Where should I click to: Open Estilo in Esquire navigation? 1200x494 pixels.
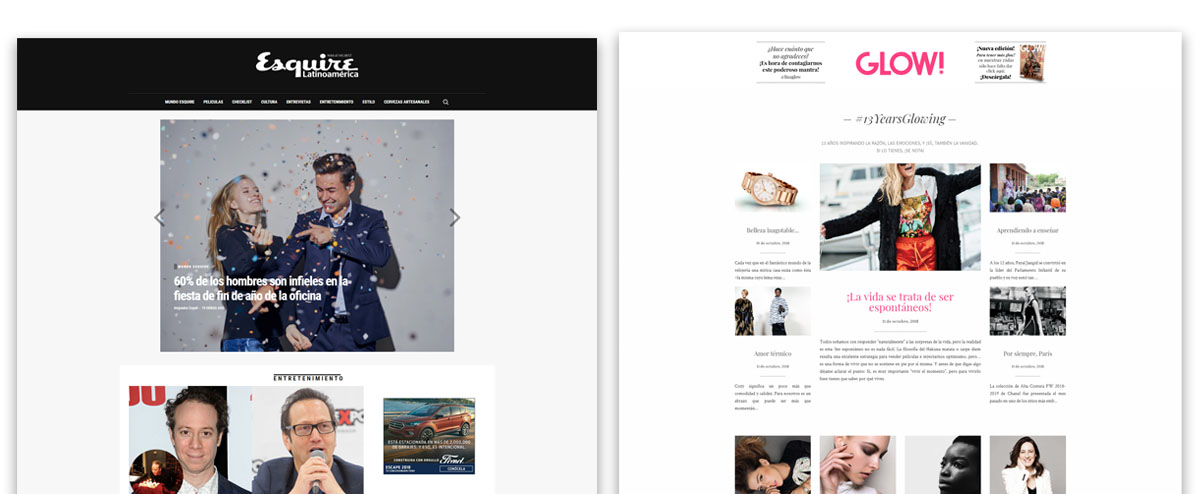(x=369, y=102)
